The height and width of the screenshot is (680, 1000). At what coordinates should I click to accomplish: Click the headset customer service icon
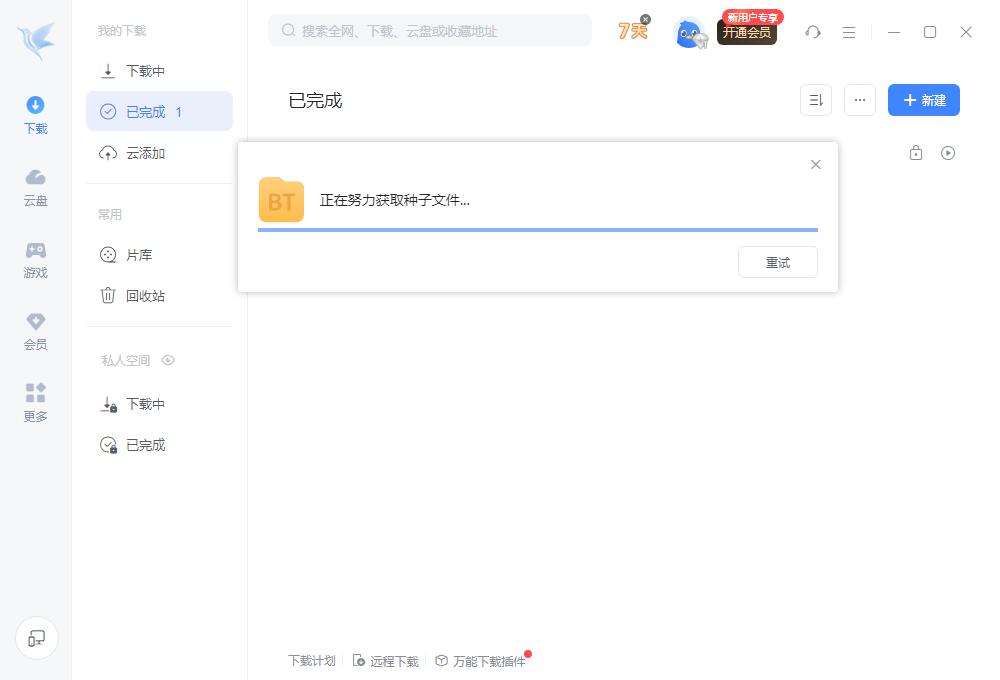pos(813,32)
